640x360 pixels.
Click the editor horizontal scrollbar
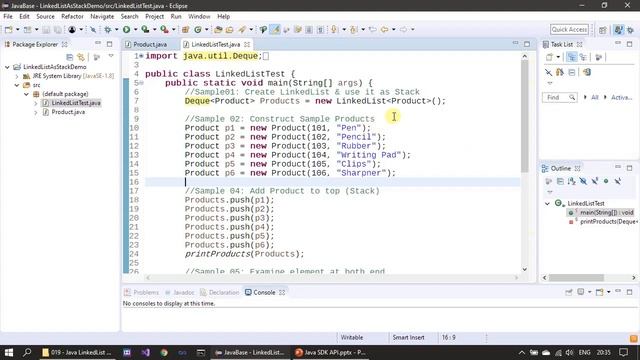[x=333, y=278]
